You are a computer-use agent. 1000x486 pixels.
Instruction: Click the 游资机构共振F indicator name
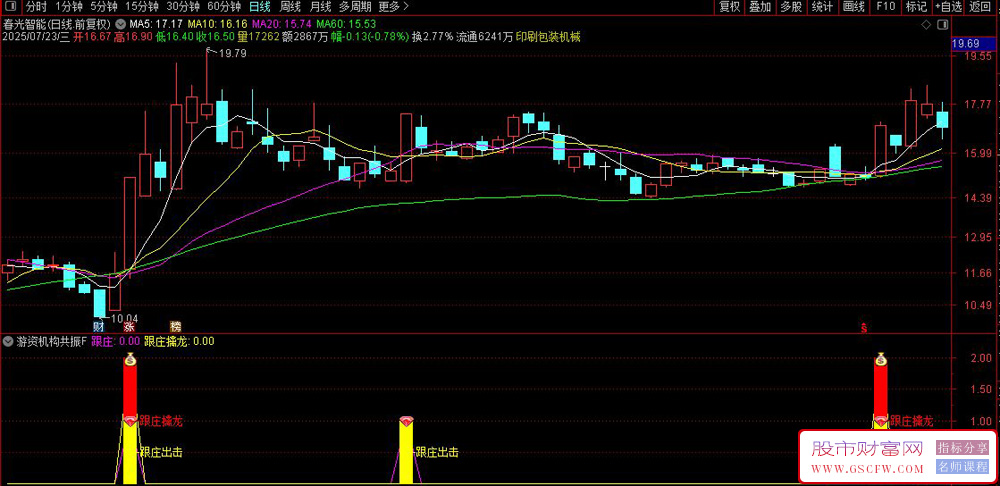click(x=50, y=341)
